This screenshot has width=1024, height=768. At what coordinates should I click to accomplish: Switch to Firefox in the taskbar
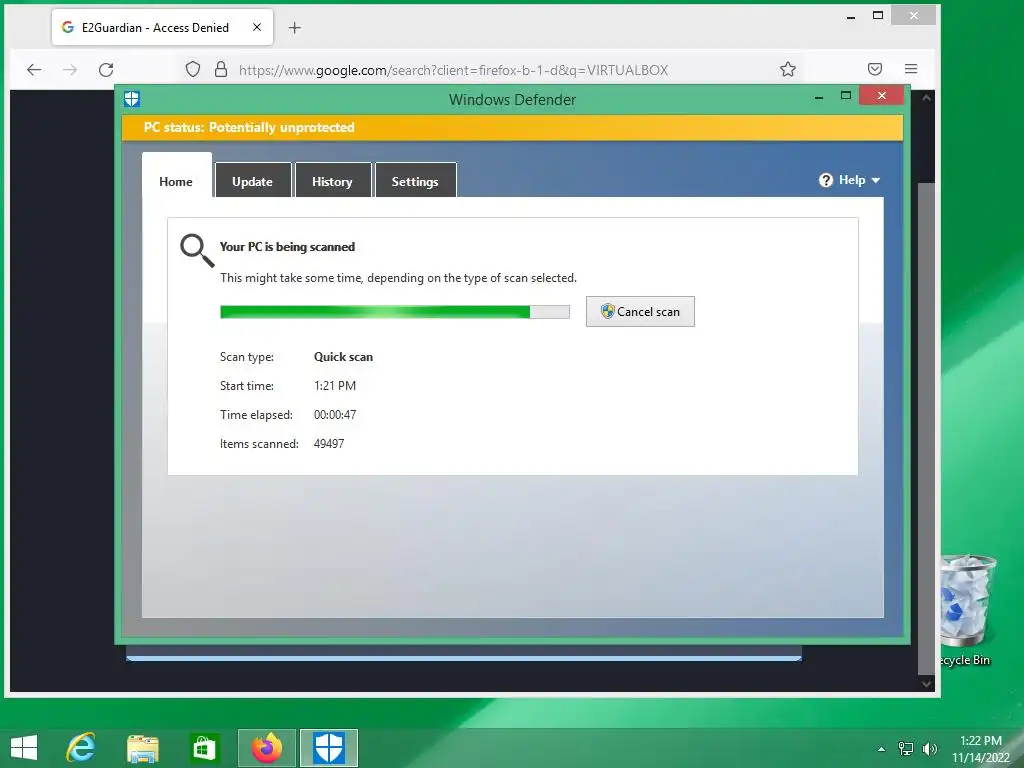[x=266, y=748]
